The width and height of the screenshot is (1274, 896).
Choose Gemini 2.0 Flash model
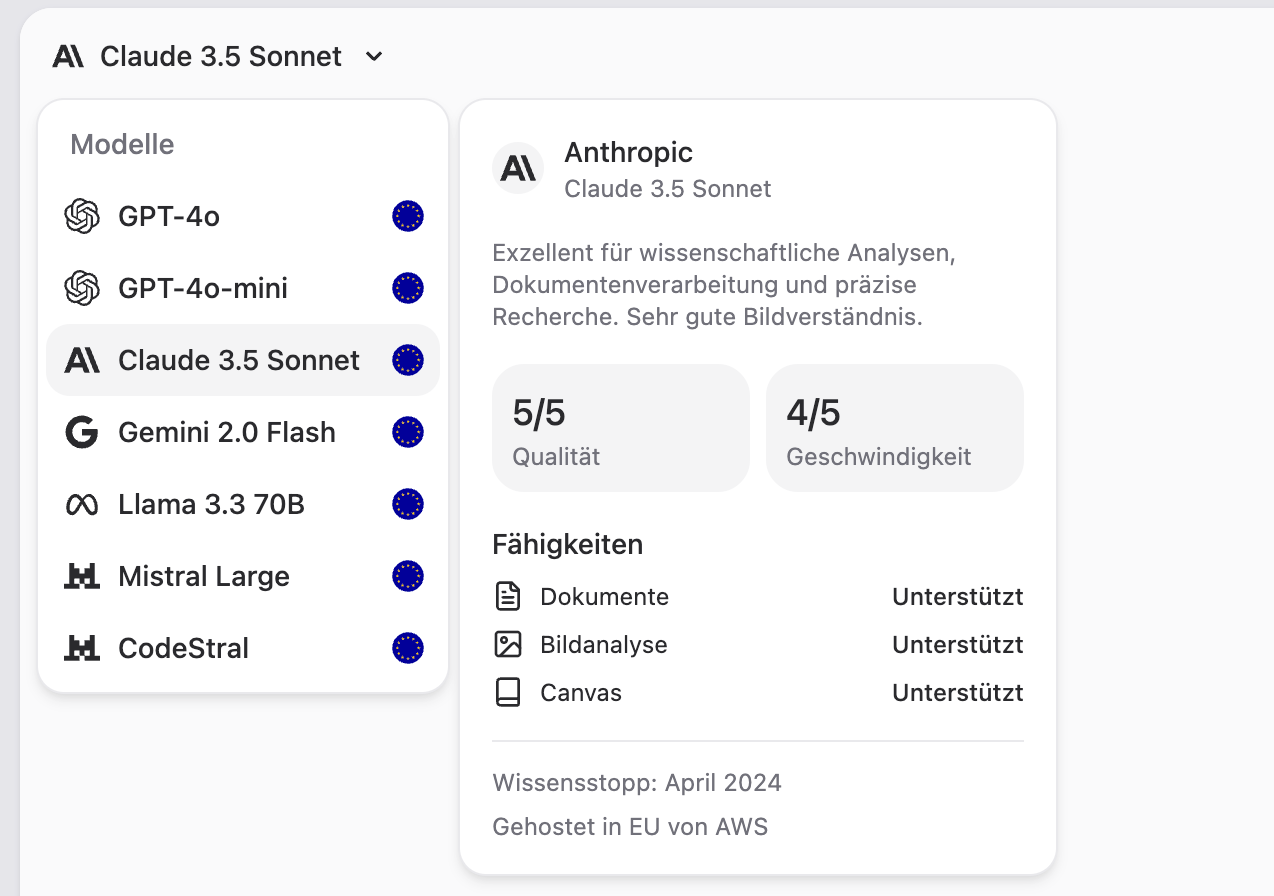[x=227, y=432]
